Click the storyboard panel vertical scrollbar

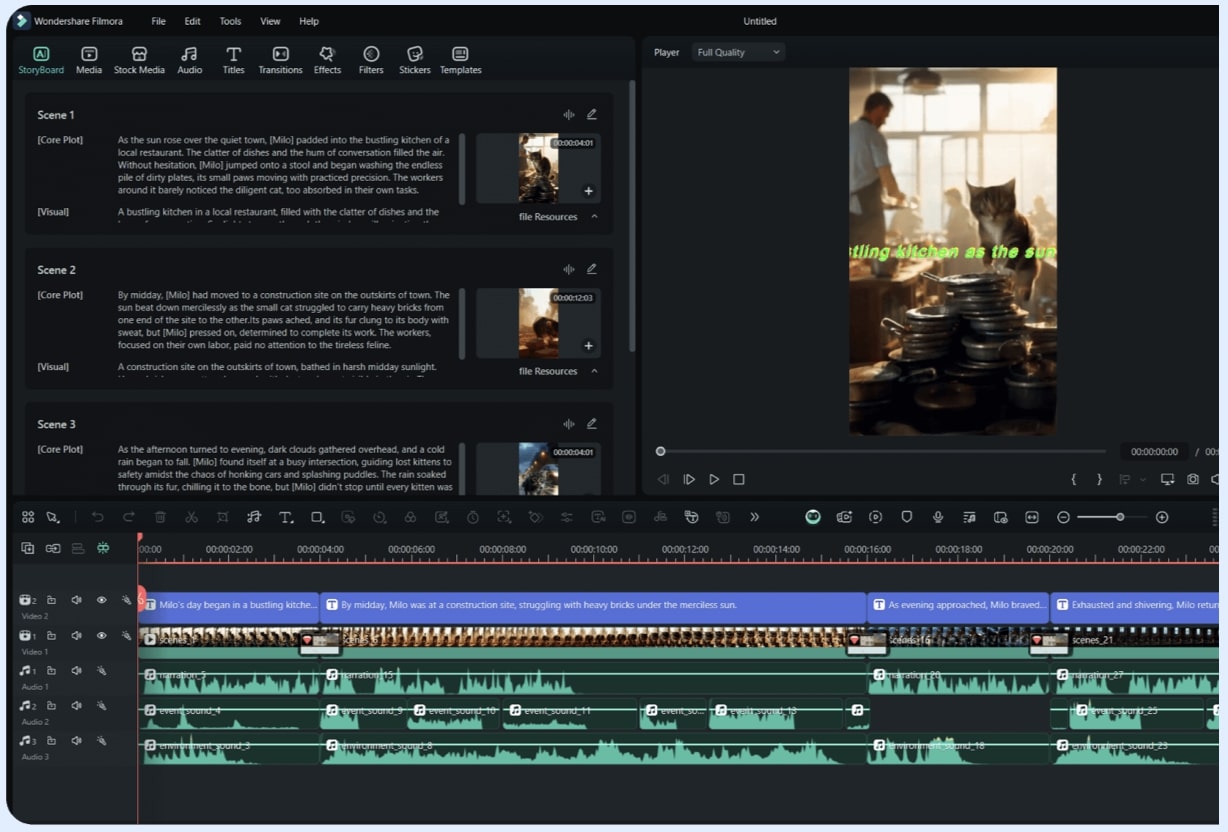coord(632,215)
